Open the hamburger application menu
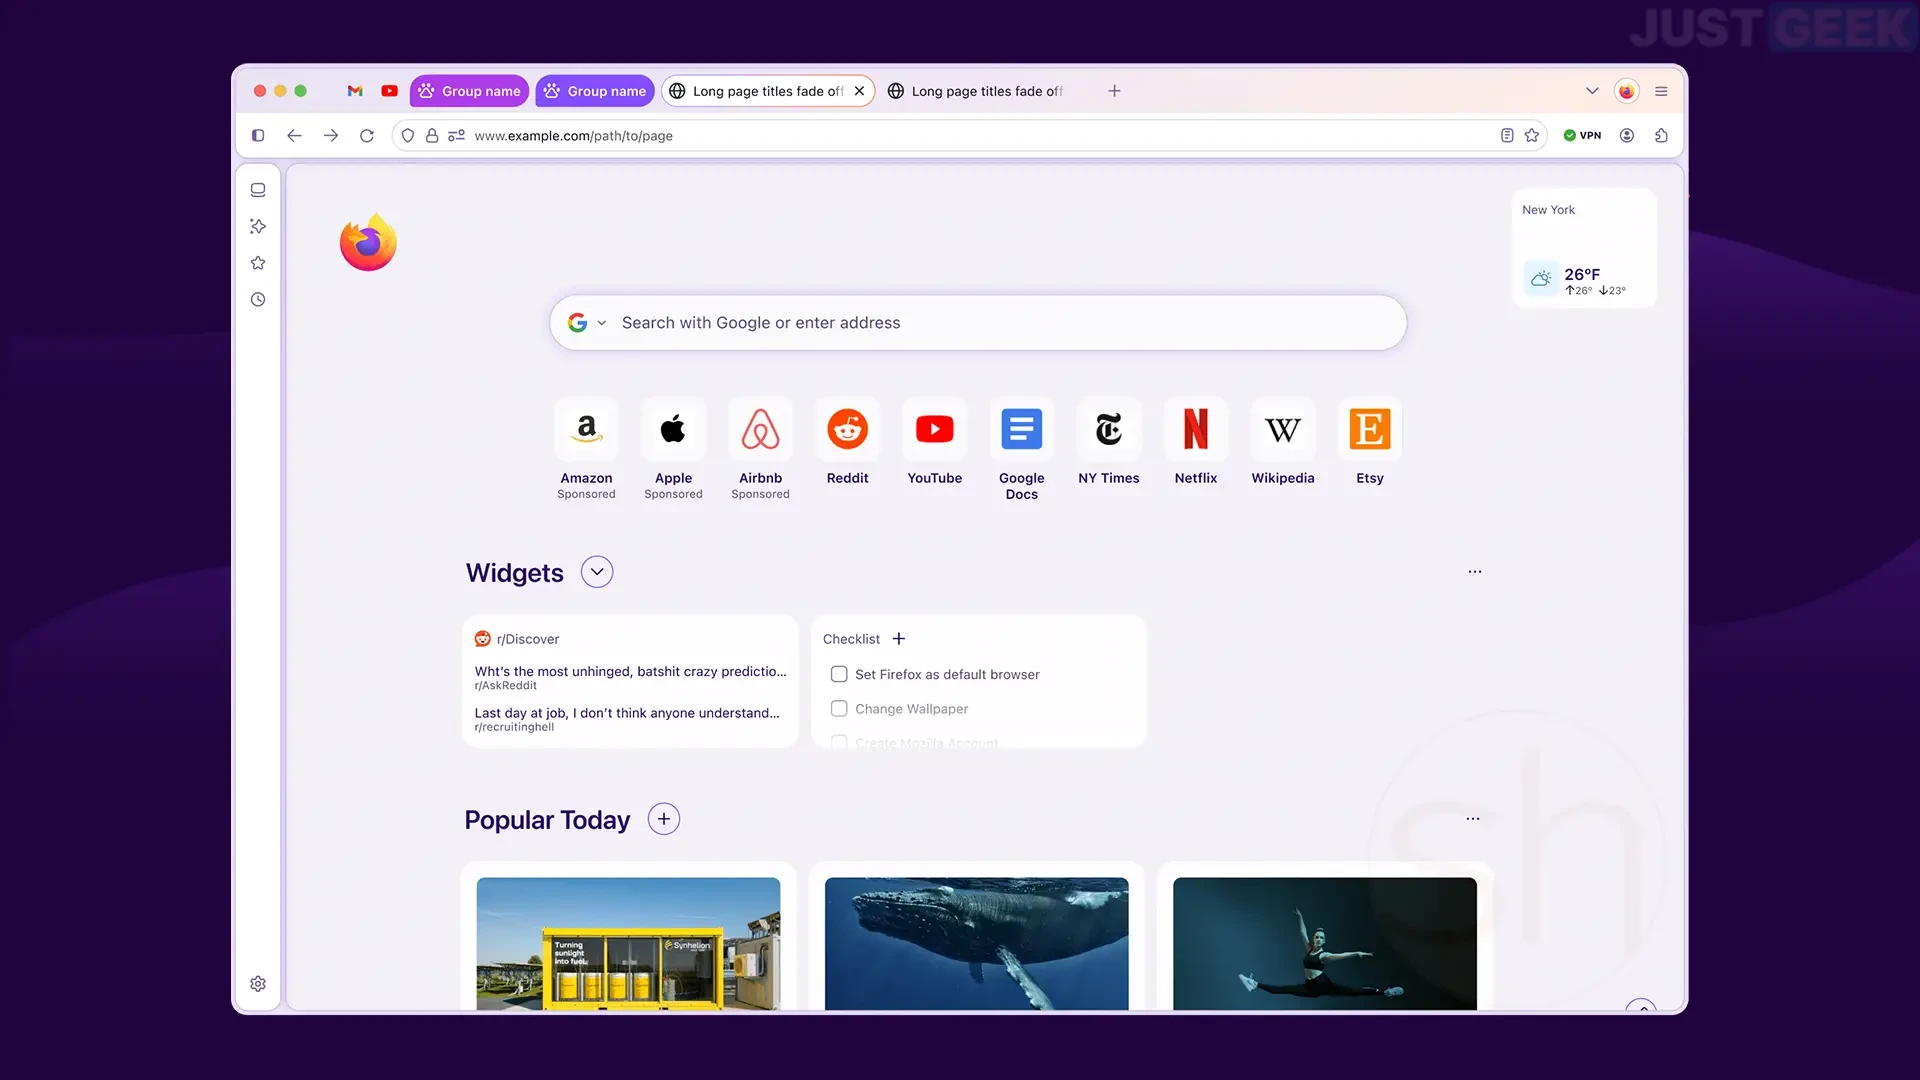 [x=1661, y=91]
